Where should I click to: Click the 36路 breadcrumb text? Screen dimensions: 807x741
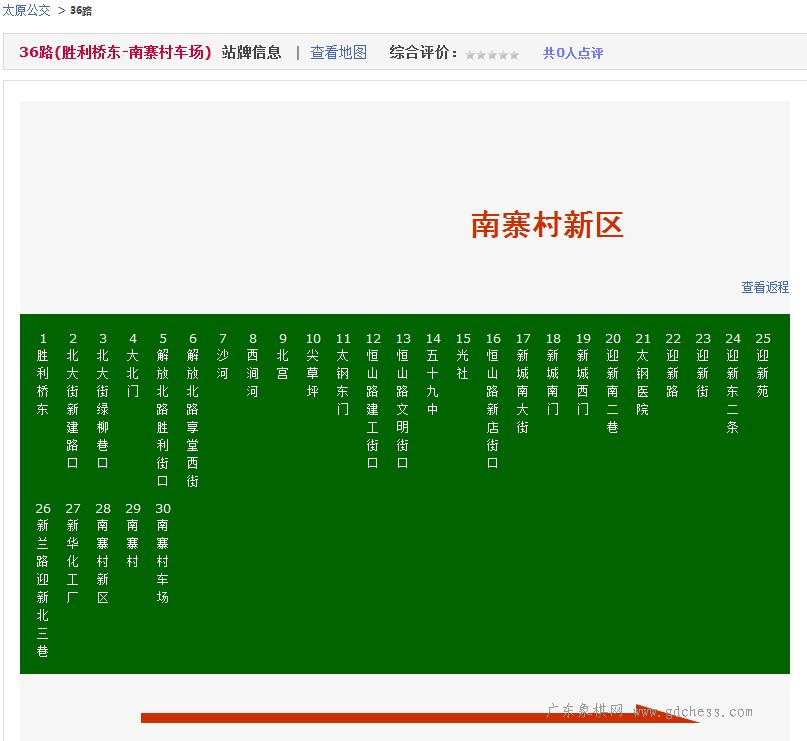pyautogui.click(x=81, y=11)
